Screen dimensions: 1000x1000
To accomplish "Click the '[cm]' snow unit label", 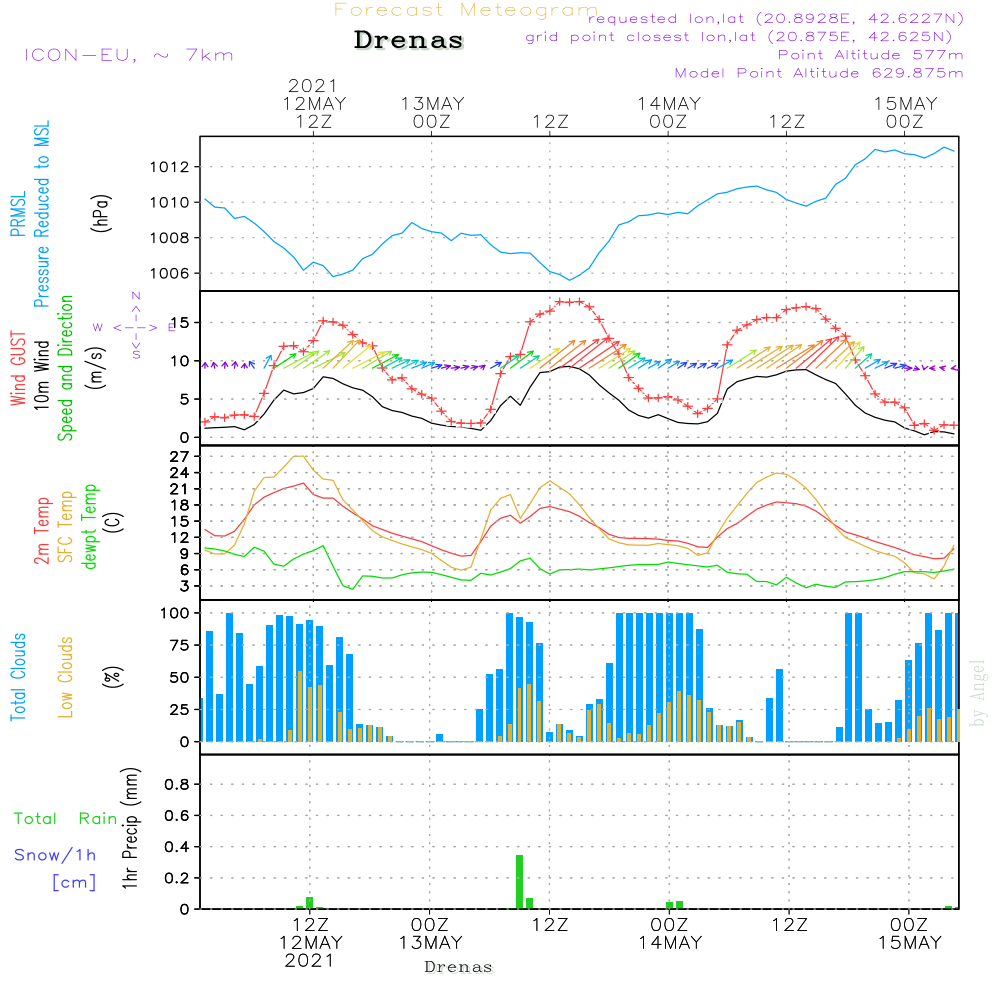I will (74, 883).
